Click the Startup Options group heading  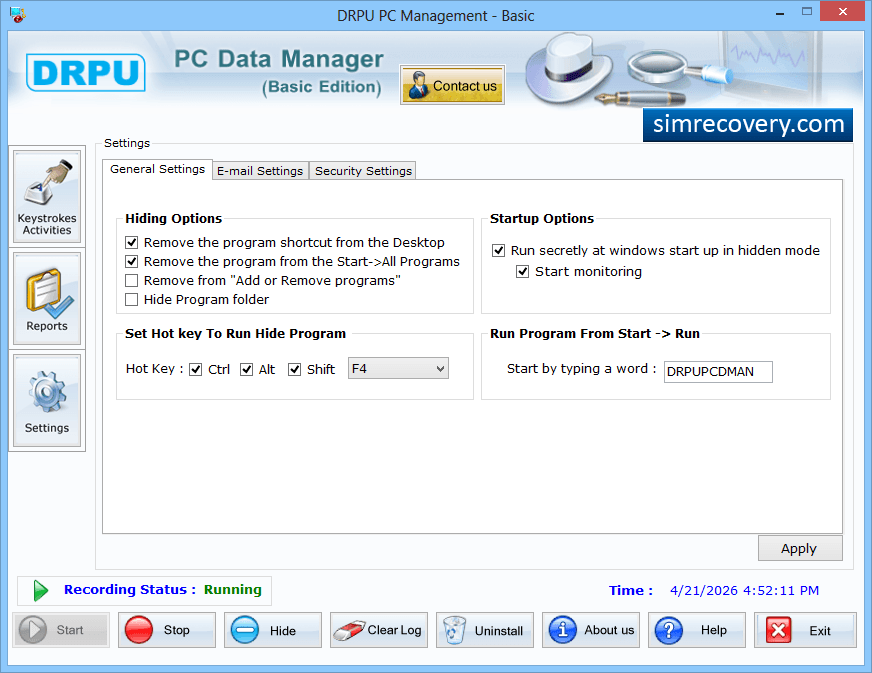pos(542,219)
